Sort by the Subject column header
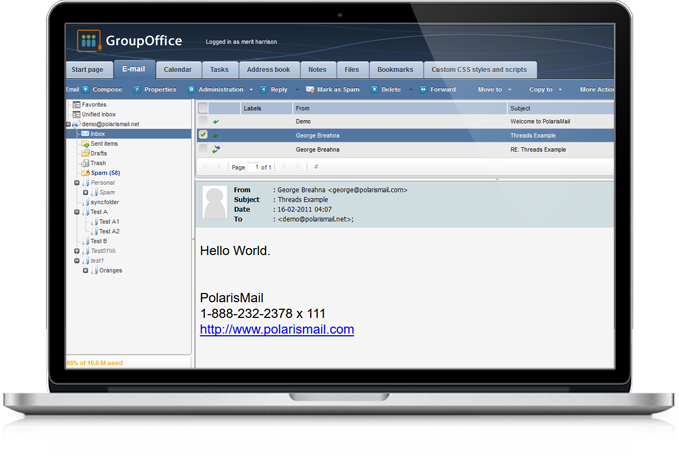 click(x=560, y=108)
